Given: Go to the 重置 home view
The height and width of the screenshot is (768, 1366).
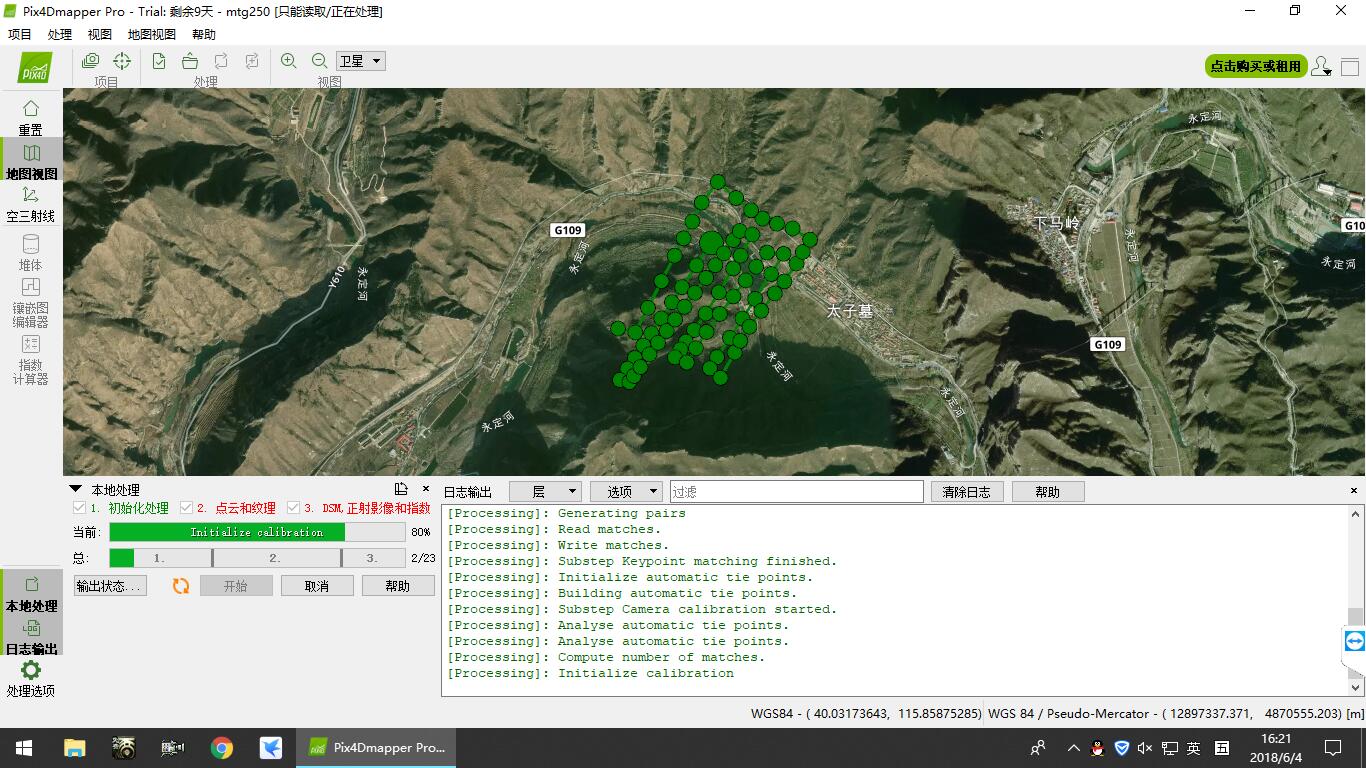Looking at the screenshot, I should (31, 117).
